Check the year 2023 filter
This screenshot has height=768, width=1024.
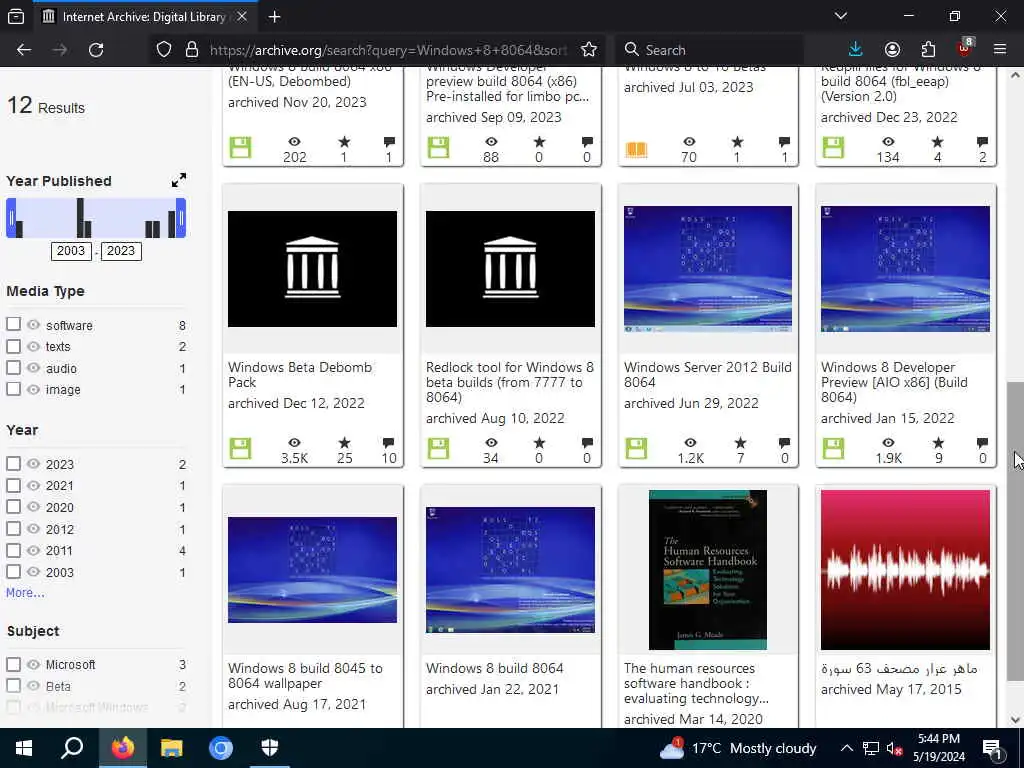pos(13,463)
